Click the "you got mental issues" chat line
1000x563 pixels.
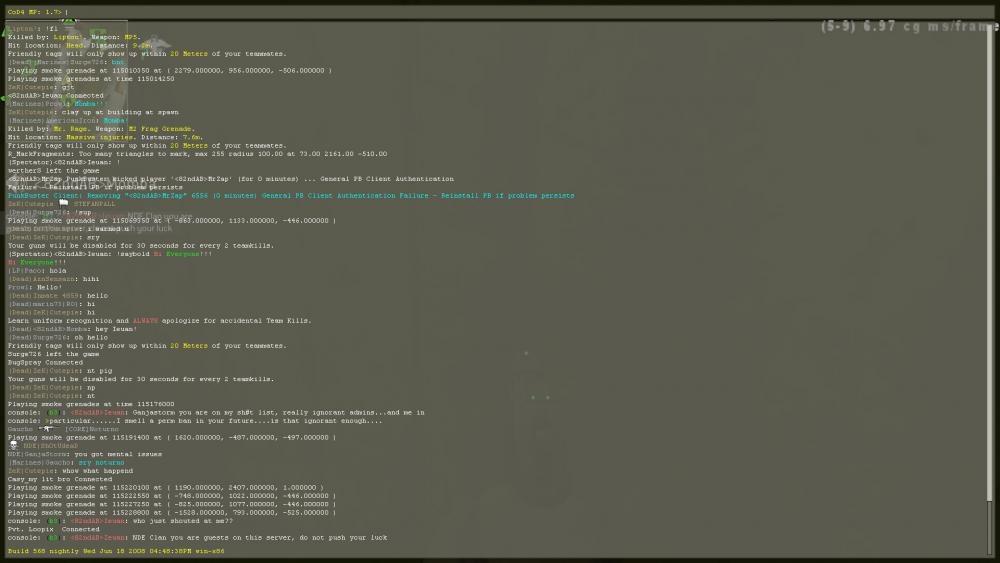pyautogui.click(x=85, y=454)
